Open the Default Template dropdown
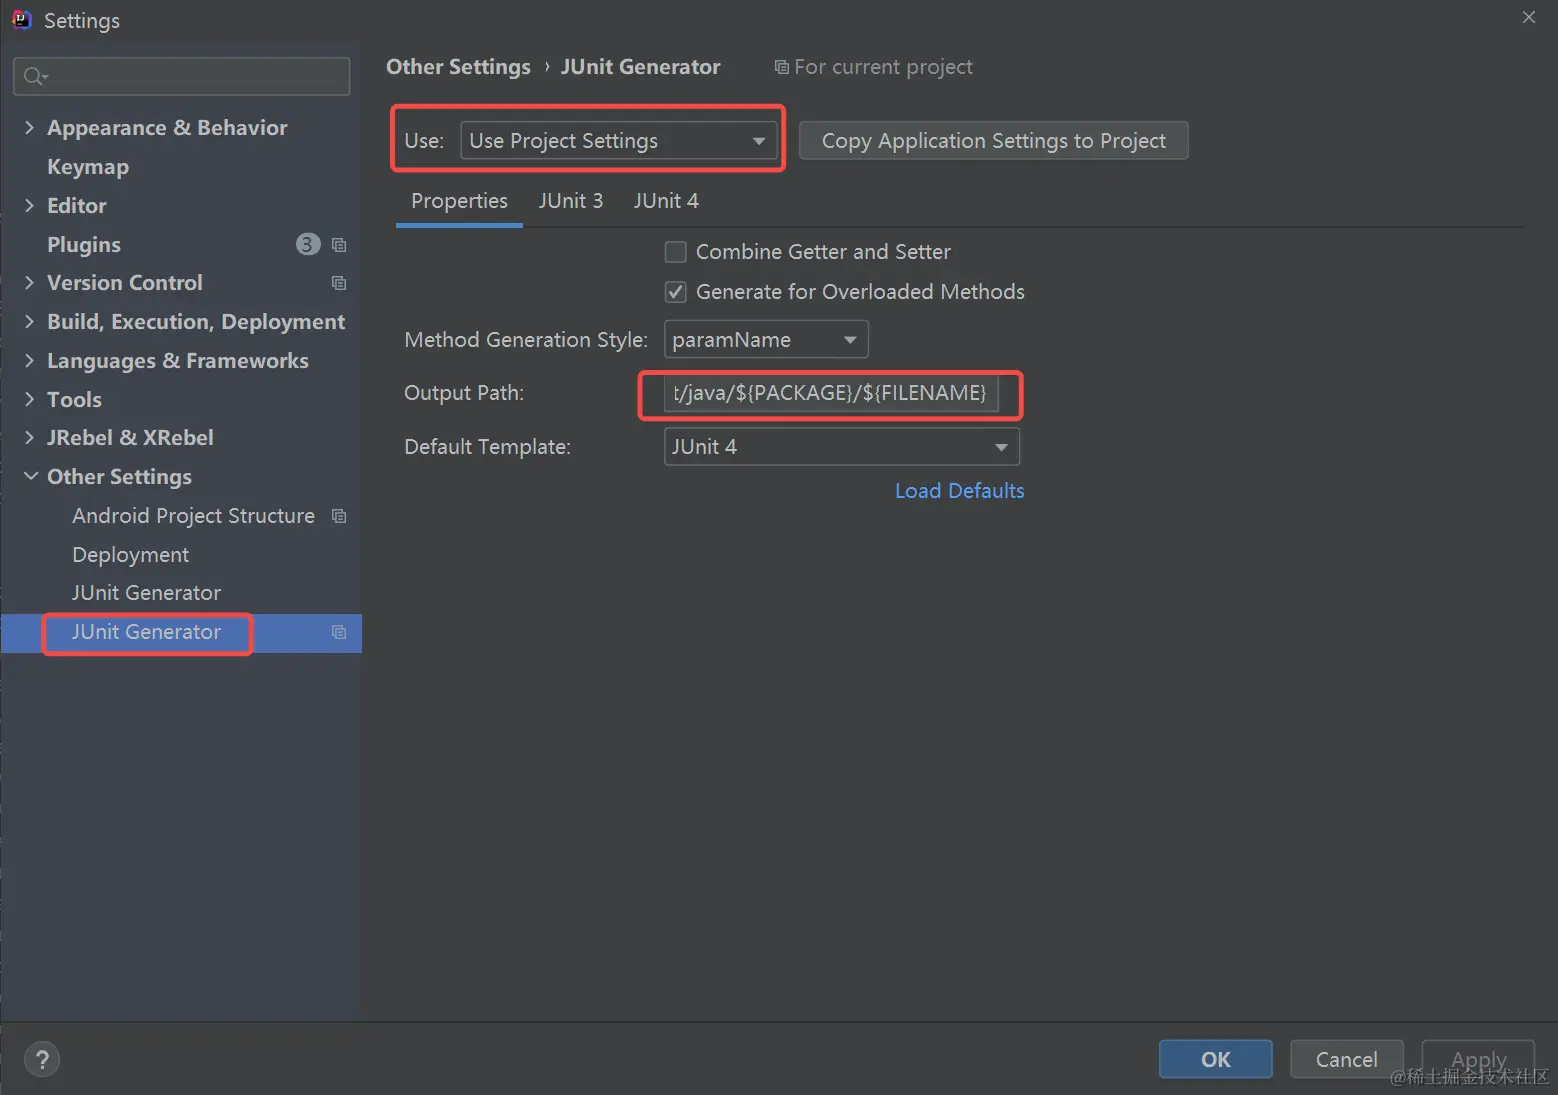The height and width of the screenshot is (1095, 1558). (842, 447)
